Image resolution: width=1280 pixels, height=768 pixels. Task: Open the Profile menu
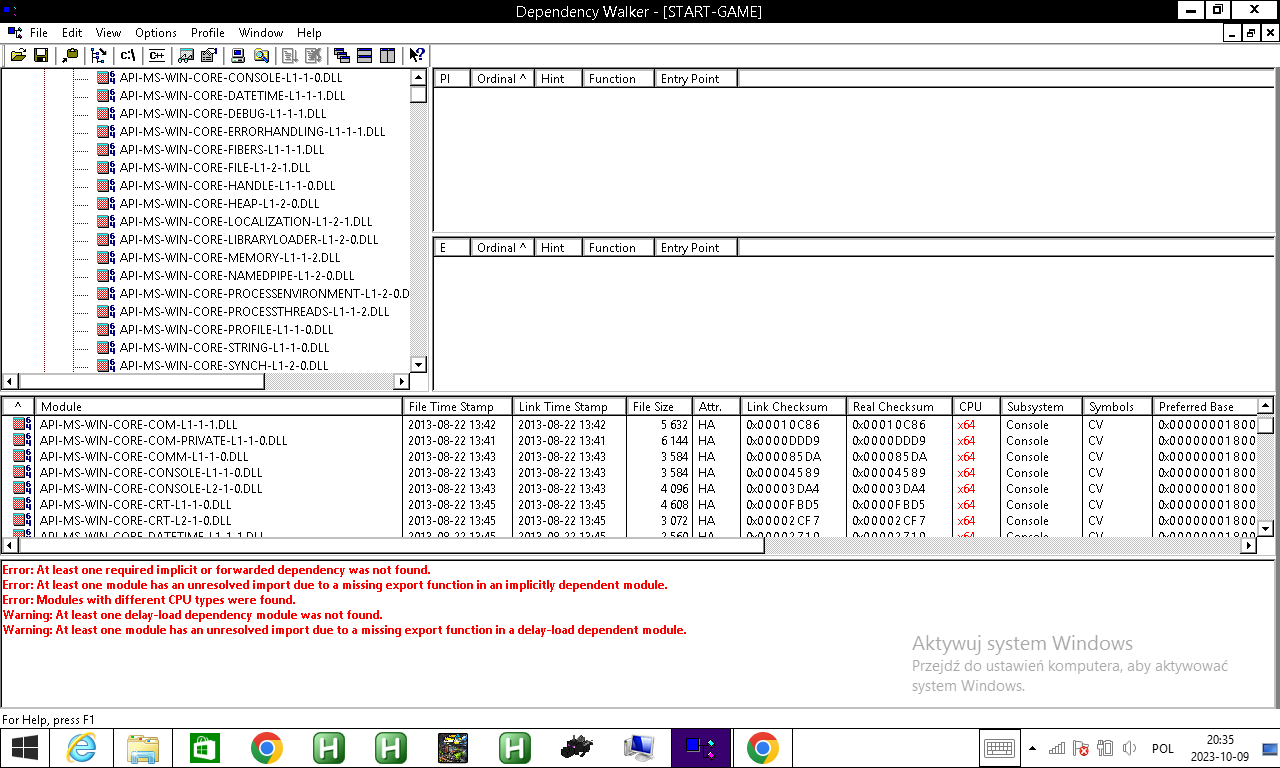pyautogui.click(x=208, y=33)
